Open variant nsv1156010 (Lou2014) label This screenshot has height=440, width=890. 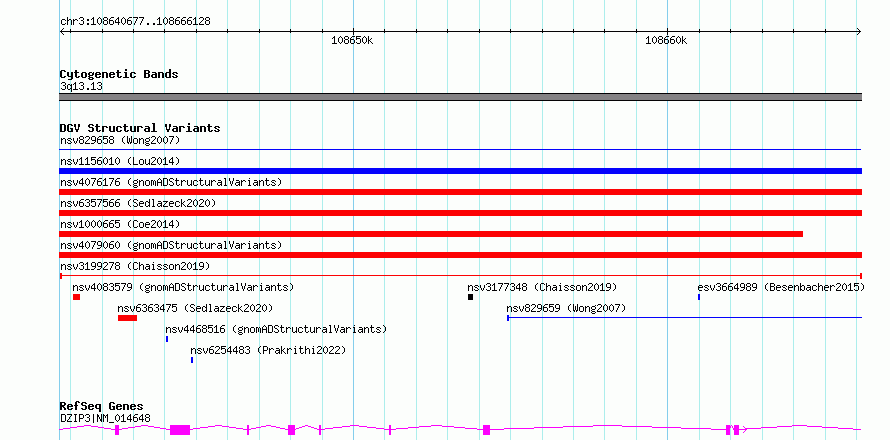point(120,161)
